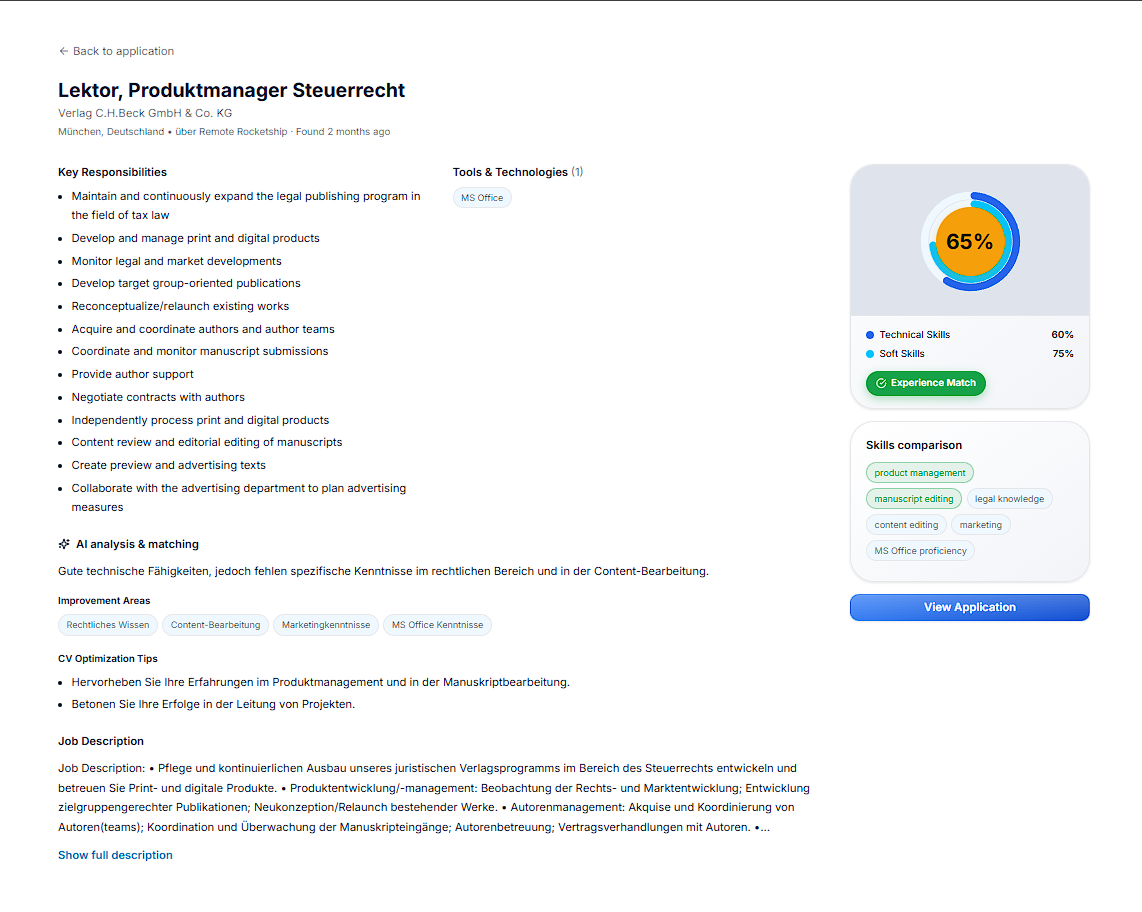Select the Rechtliches Wissen improvement chip
Image resolution: width=1142 pixels, height=912 pixels.
(x=108, y=625)
